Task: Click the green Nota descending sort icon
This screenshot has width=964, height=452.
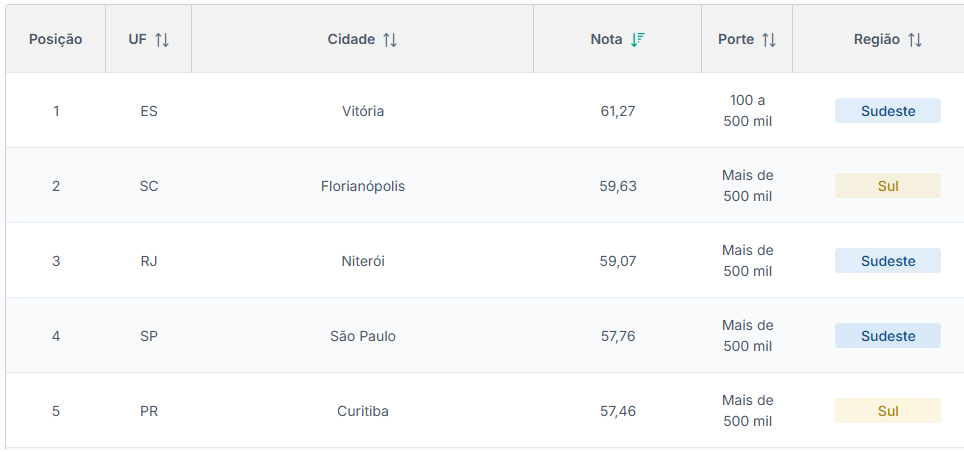Action: point(638,40)
